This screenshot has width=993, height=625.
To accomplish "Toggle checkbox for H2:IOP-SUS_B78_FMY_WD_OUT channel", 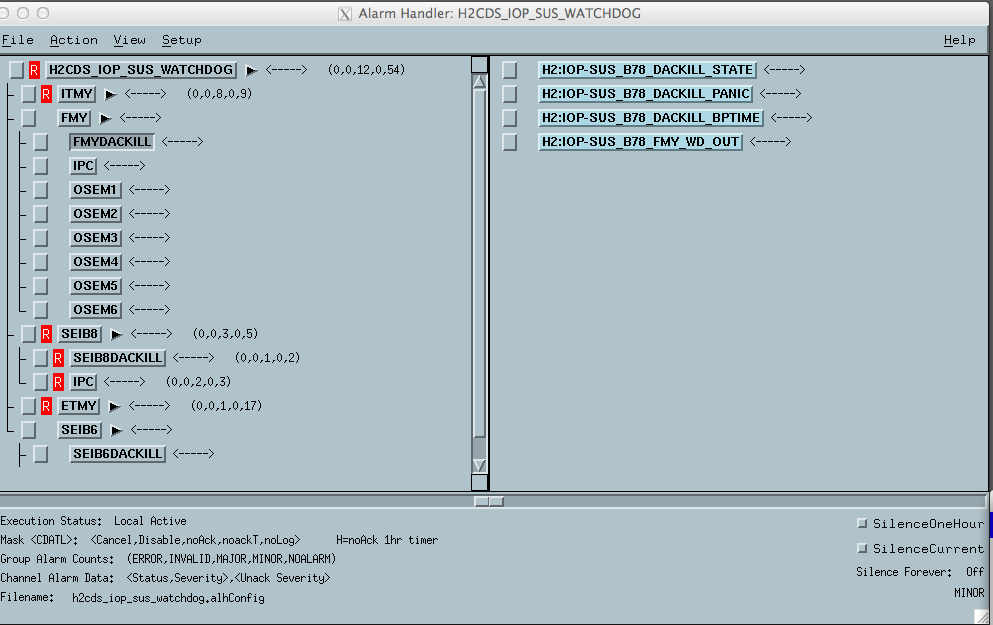I will 510,142.
